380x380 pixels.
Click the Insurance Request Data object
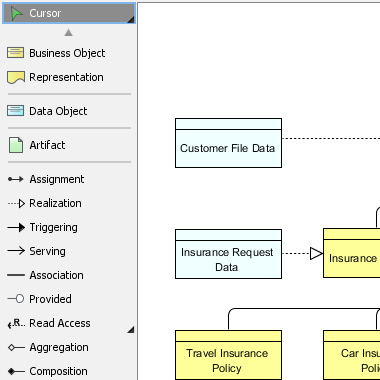pyautogui.click(x=228, y=254)
